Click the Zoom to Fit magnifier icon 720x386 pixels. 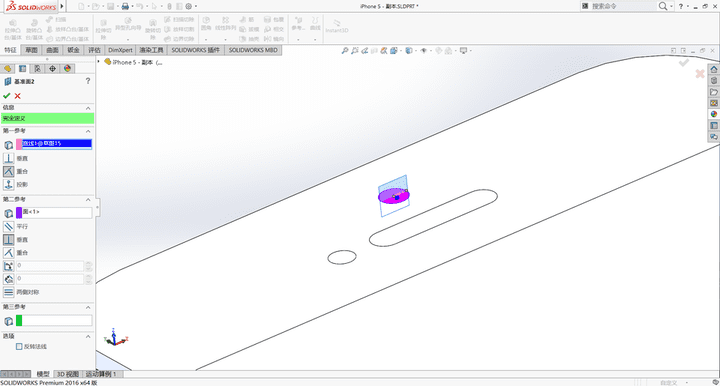(x=345, y=51)
